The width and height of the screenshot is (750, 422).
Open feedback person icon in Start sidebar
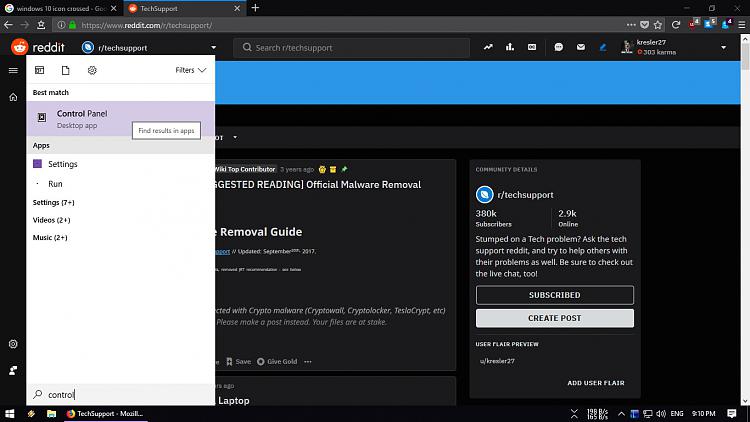tap(13, 370)
